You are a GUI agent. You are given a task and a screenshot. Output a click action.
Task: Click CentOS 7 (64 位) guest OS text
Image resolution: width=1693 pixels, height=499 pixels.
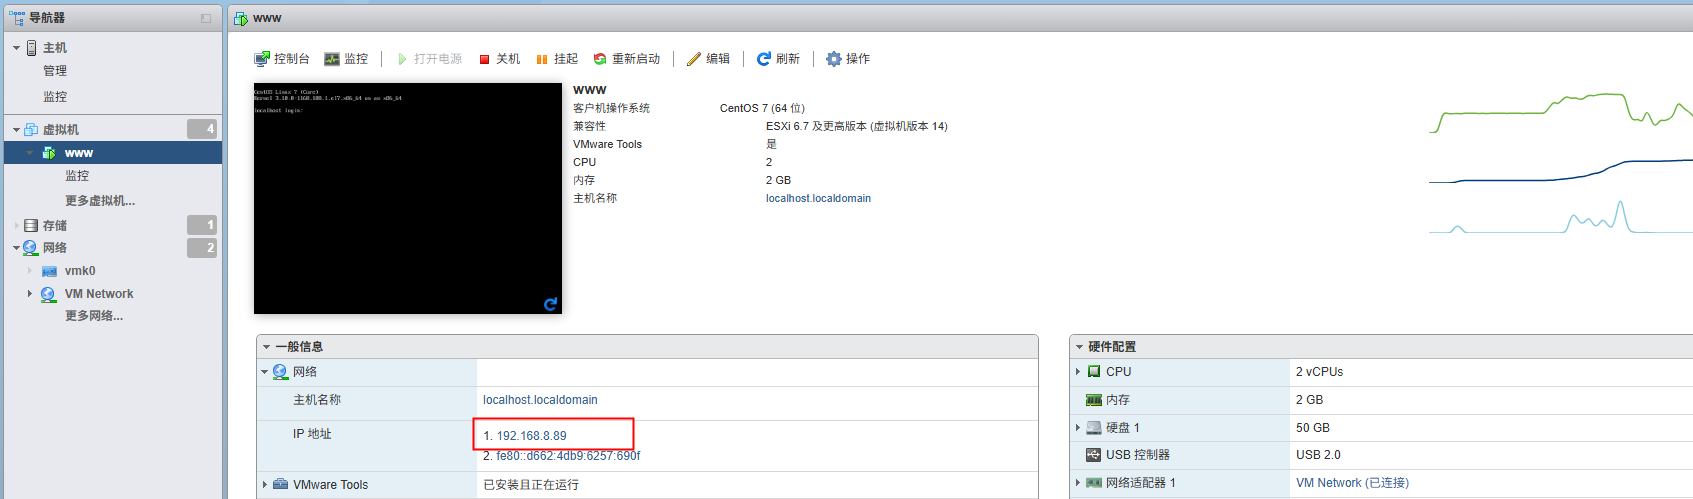coord(762,108)
